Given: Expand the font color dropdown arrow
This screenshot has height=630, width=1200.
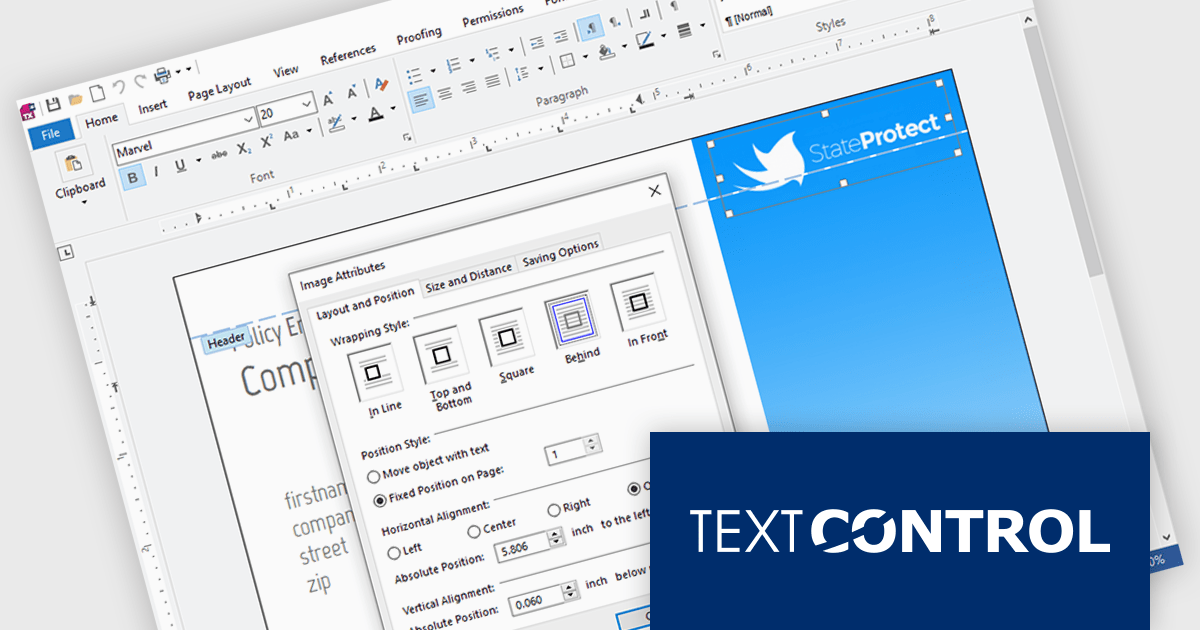Looking at the screenshot, I should tap(394, 110).
